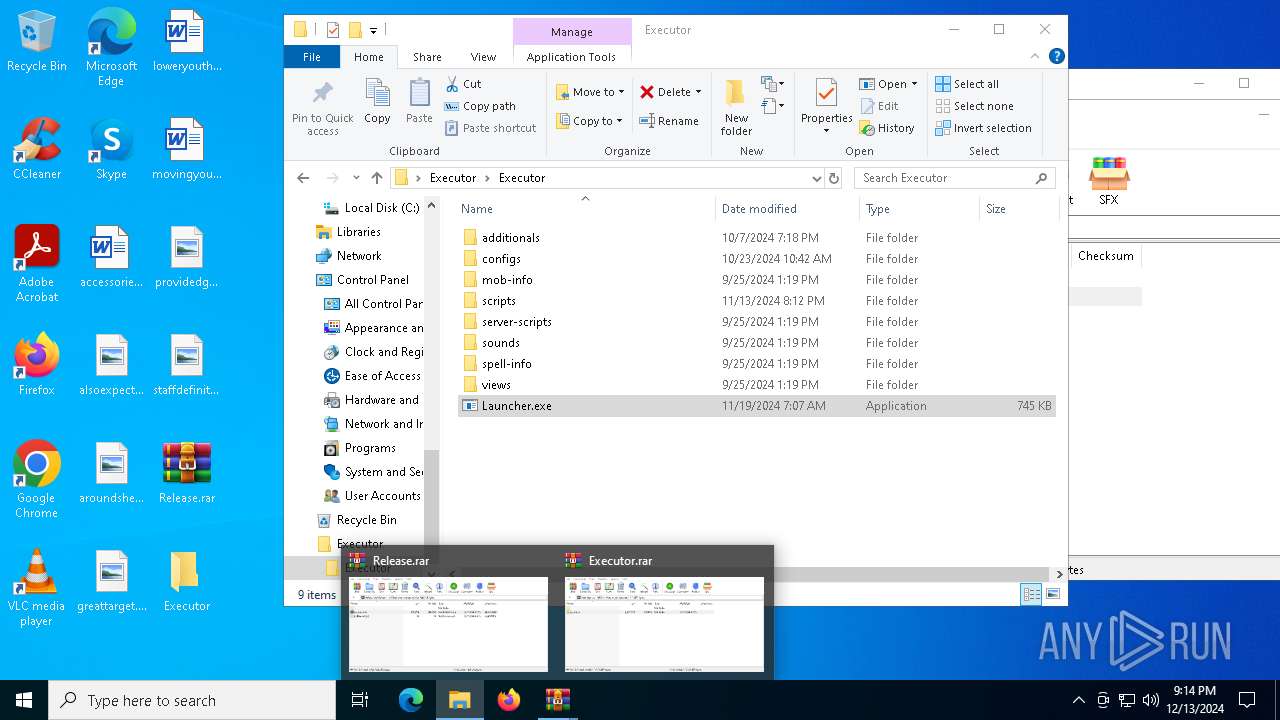Select Recycle Bin in navigation pane

(357, 520)
